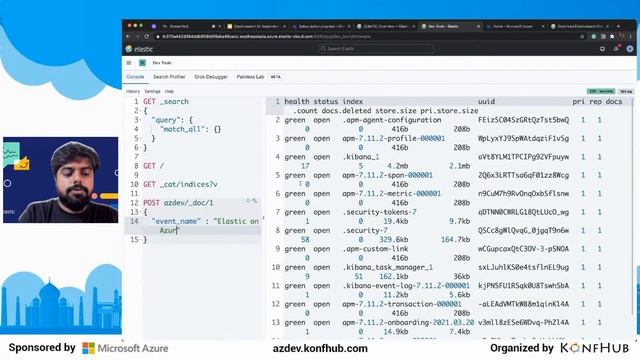The width and height of the screenshot is (640, 360).
Task: Bookmark this page with the star icon
Action: click(582, 36)
